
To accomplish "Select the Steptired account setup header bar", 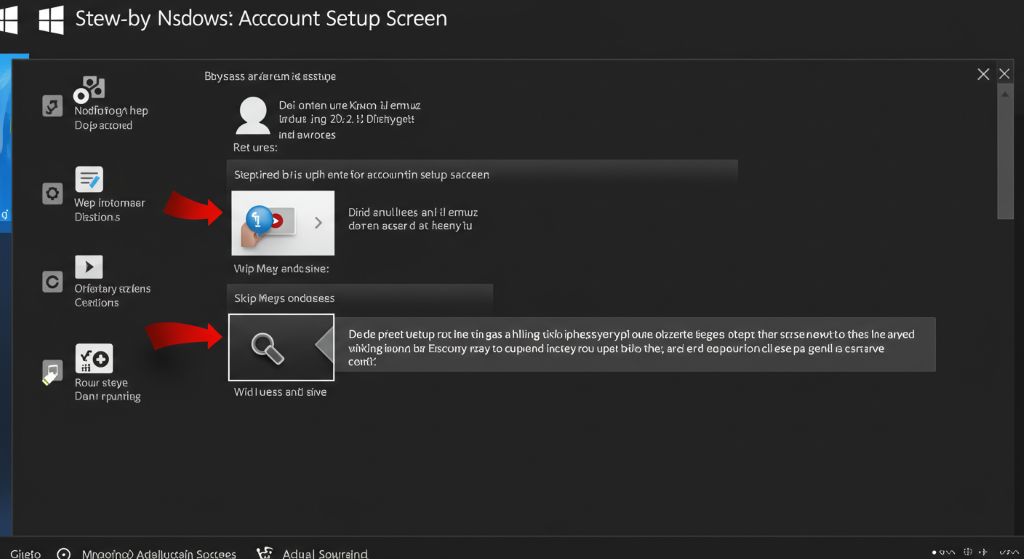I will coord(482,173).
